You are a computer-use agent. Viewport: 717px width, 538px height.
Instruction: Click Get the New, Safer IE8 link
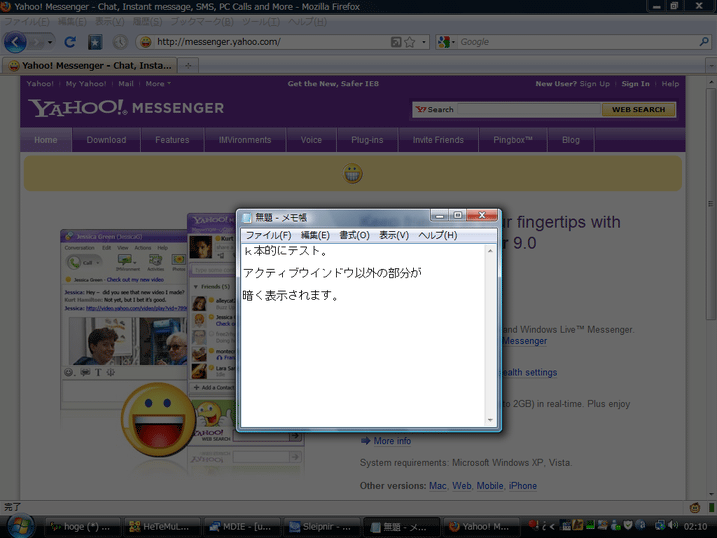pyautogui.click(x=333, y=84)
